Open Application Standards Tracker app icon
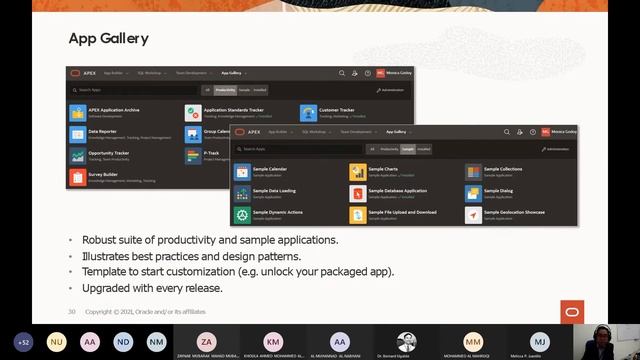 [193, 113]
